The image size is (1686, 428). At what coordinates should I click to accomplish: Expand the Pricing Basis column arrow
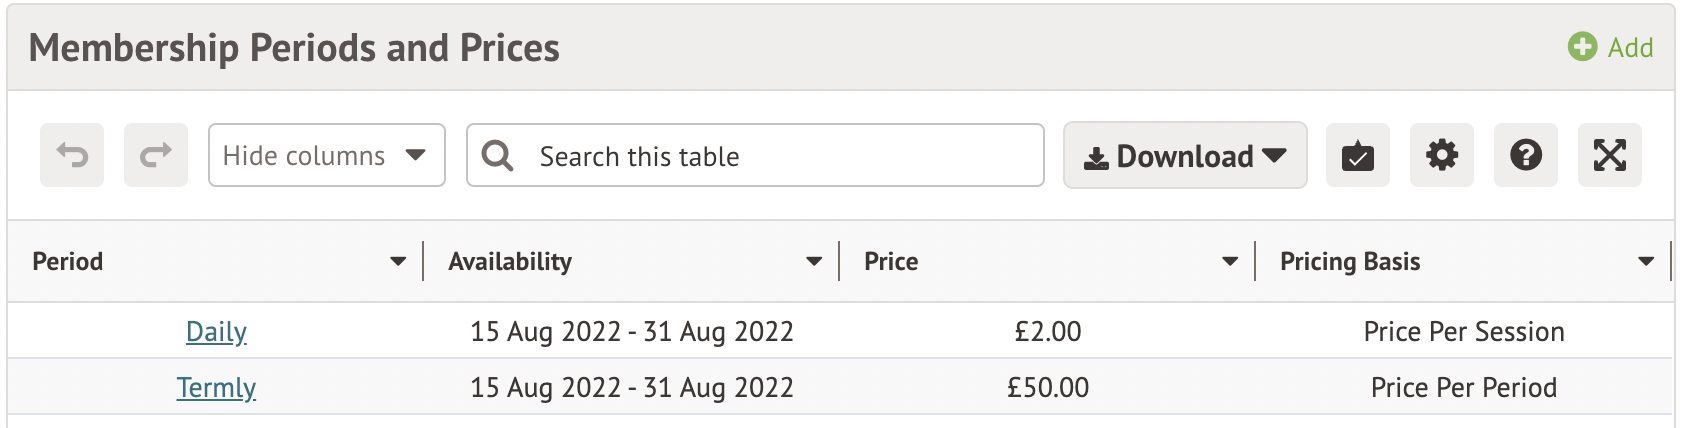click(1646, 262)
